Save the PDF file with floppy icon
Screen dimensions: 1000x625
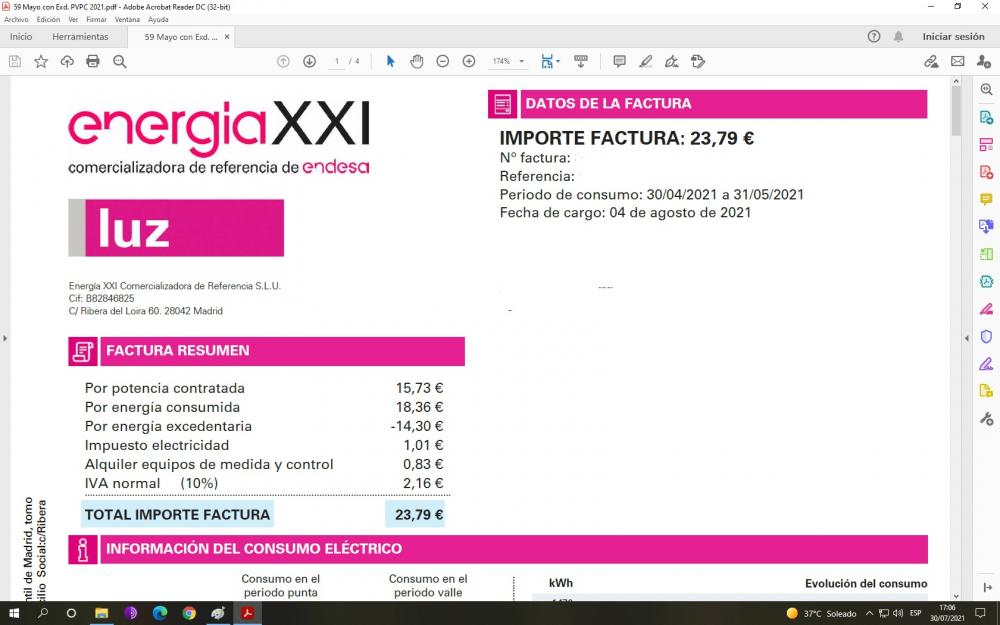pyautogui.click(x=15, y=61)
